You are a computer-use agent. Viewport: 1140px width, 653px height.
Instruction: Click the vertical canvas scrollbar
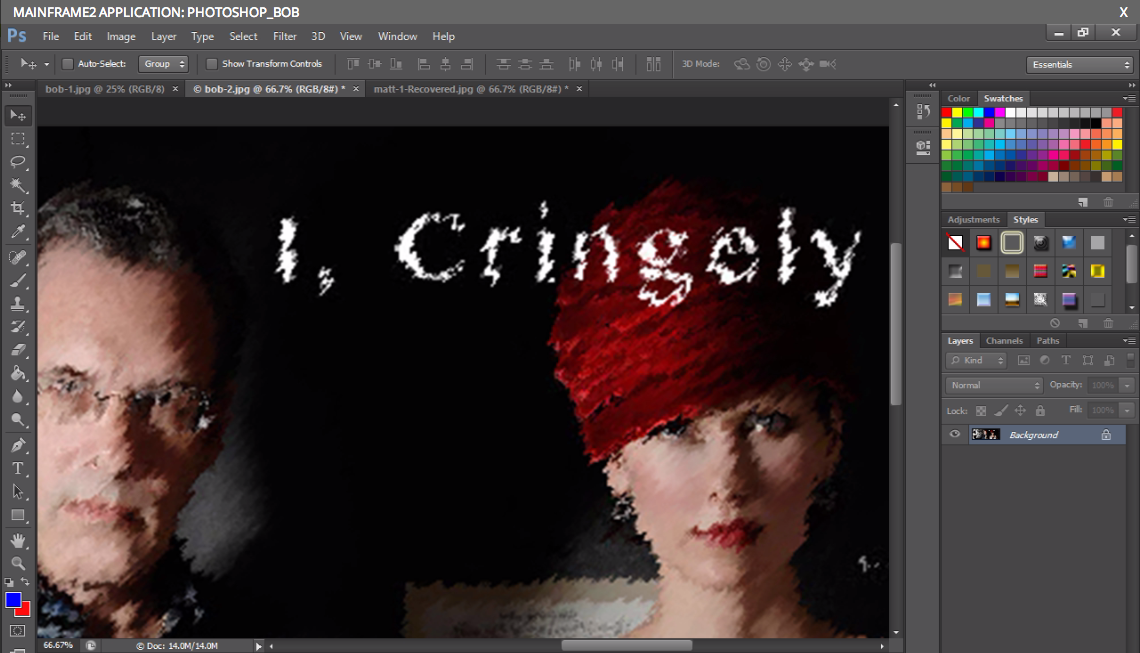click(896, 324)
